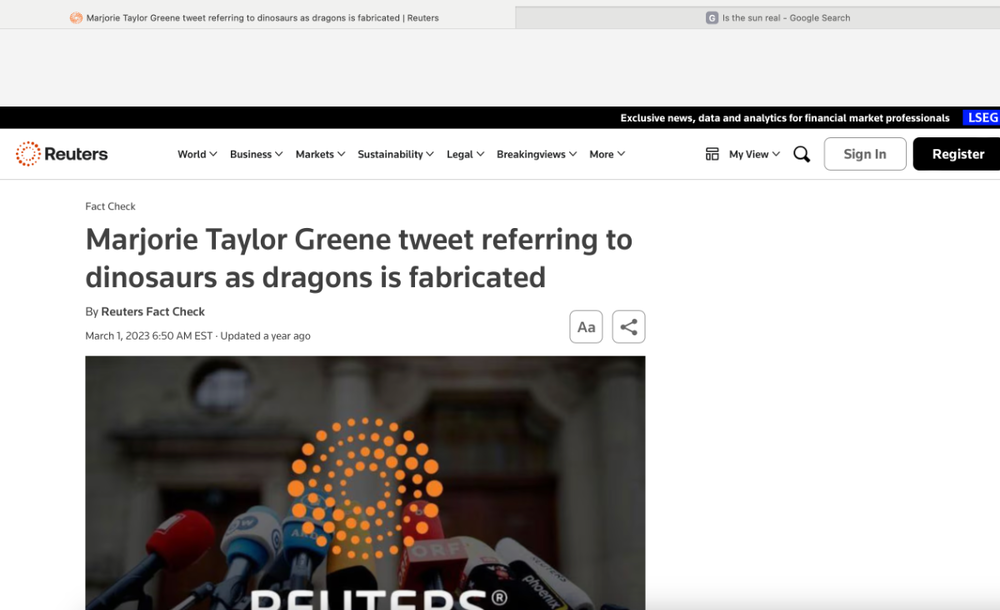Open the Breakingviews navigation menu
This screenshot has height=610, width=1000.
click(x=536, y=154)
